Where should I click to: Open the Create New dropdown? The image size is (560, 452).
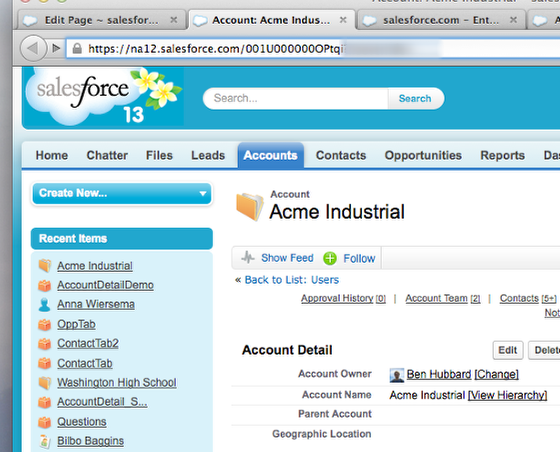[x=122, y=194]
